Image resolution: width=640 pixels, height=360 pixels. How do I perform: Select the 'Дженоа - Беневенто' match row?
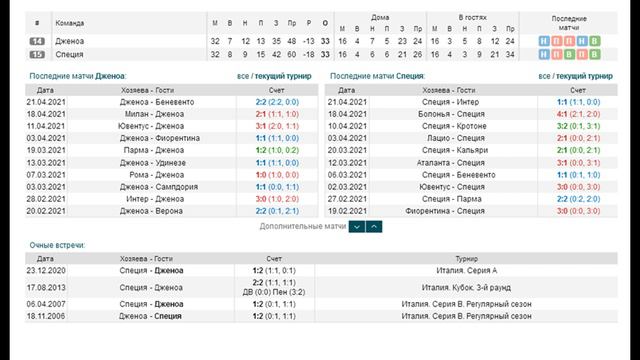click(x=171, y=102)
